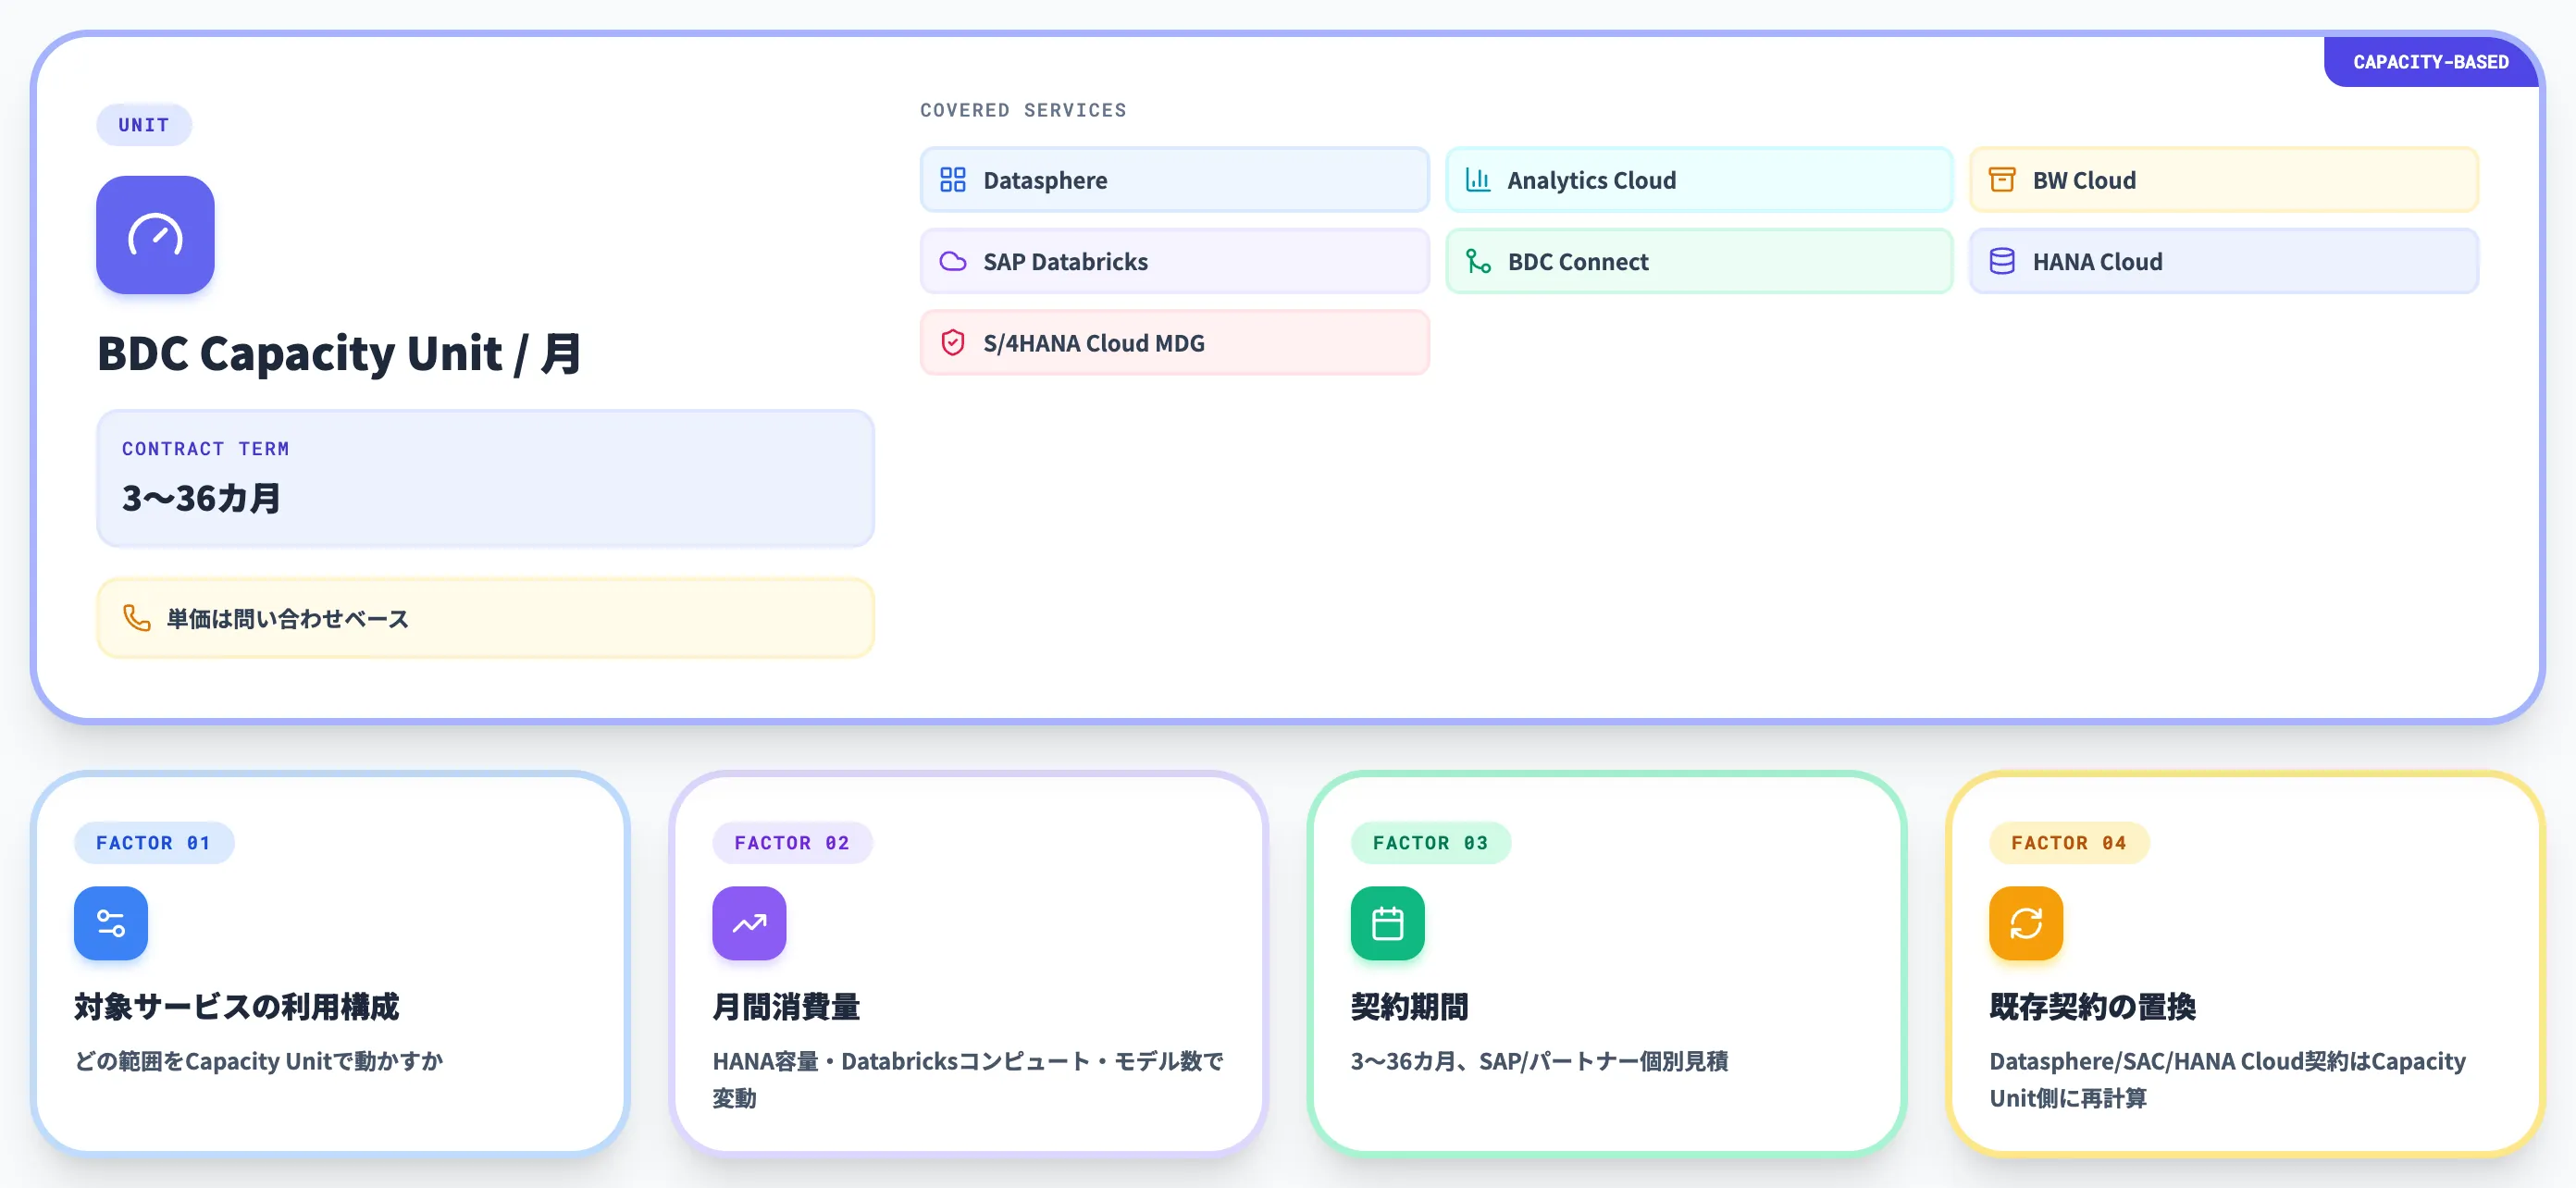This screenshot has width=2576, height=1188.
Task: Click the blue sliders icon in Factor 01
Action: click(x=111, y=923)
